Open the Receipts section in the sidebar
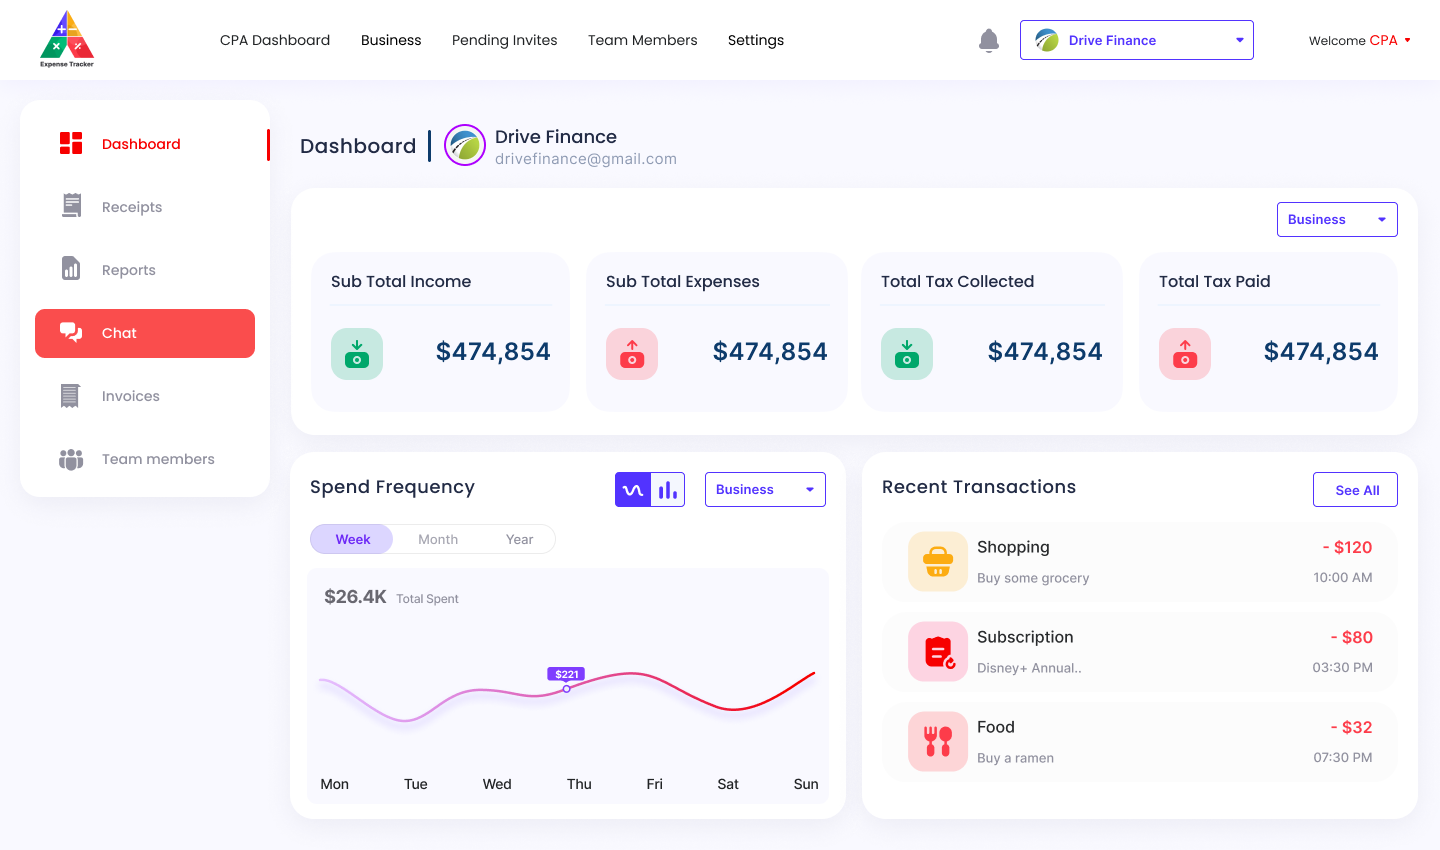Image resolution: width=1440 pixels, height=850 pixels. point(131,206)
